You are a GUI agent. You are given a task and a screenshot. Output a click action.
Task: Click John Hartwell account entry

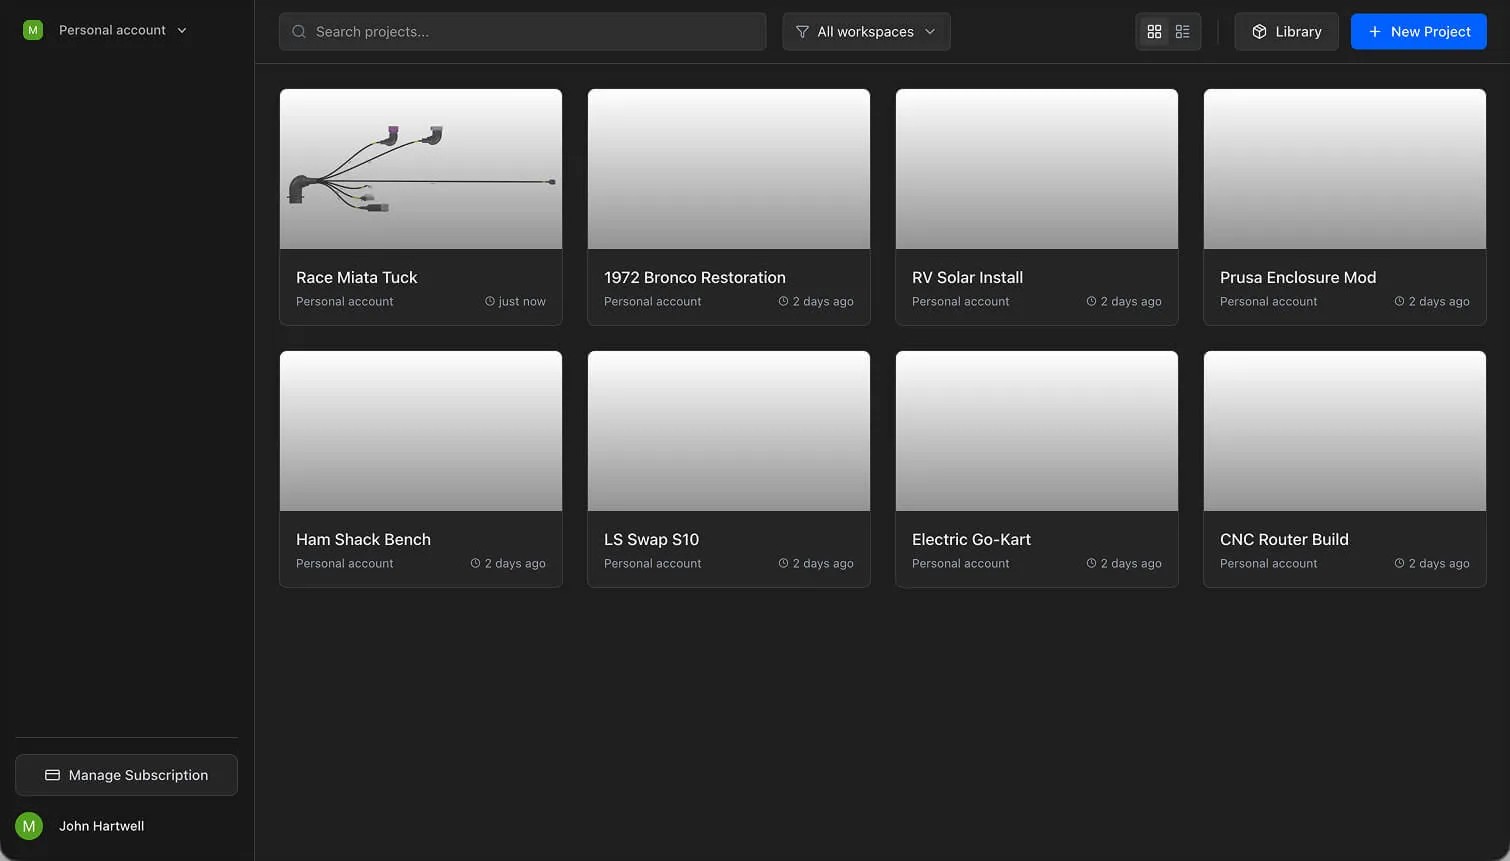coord(101,825)
